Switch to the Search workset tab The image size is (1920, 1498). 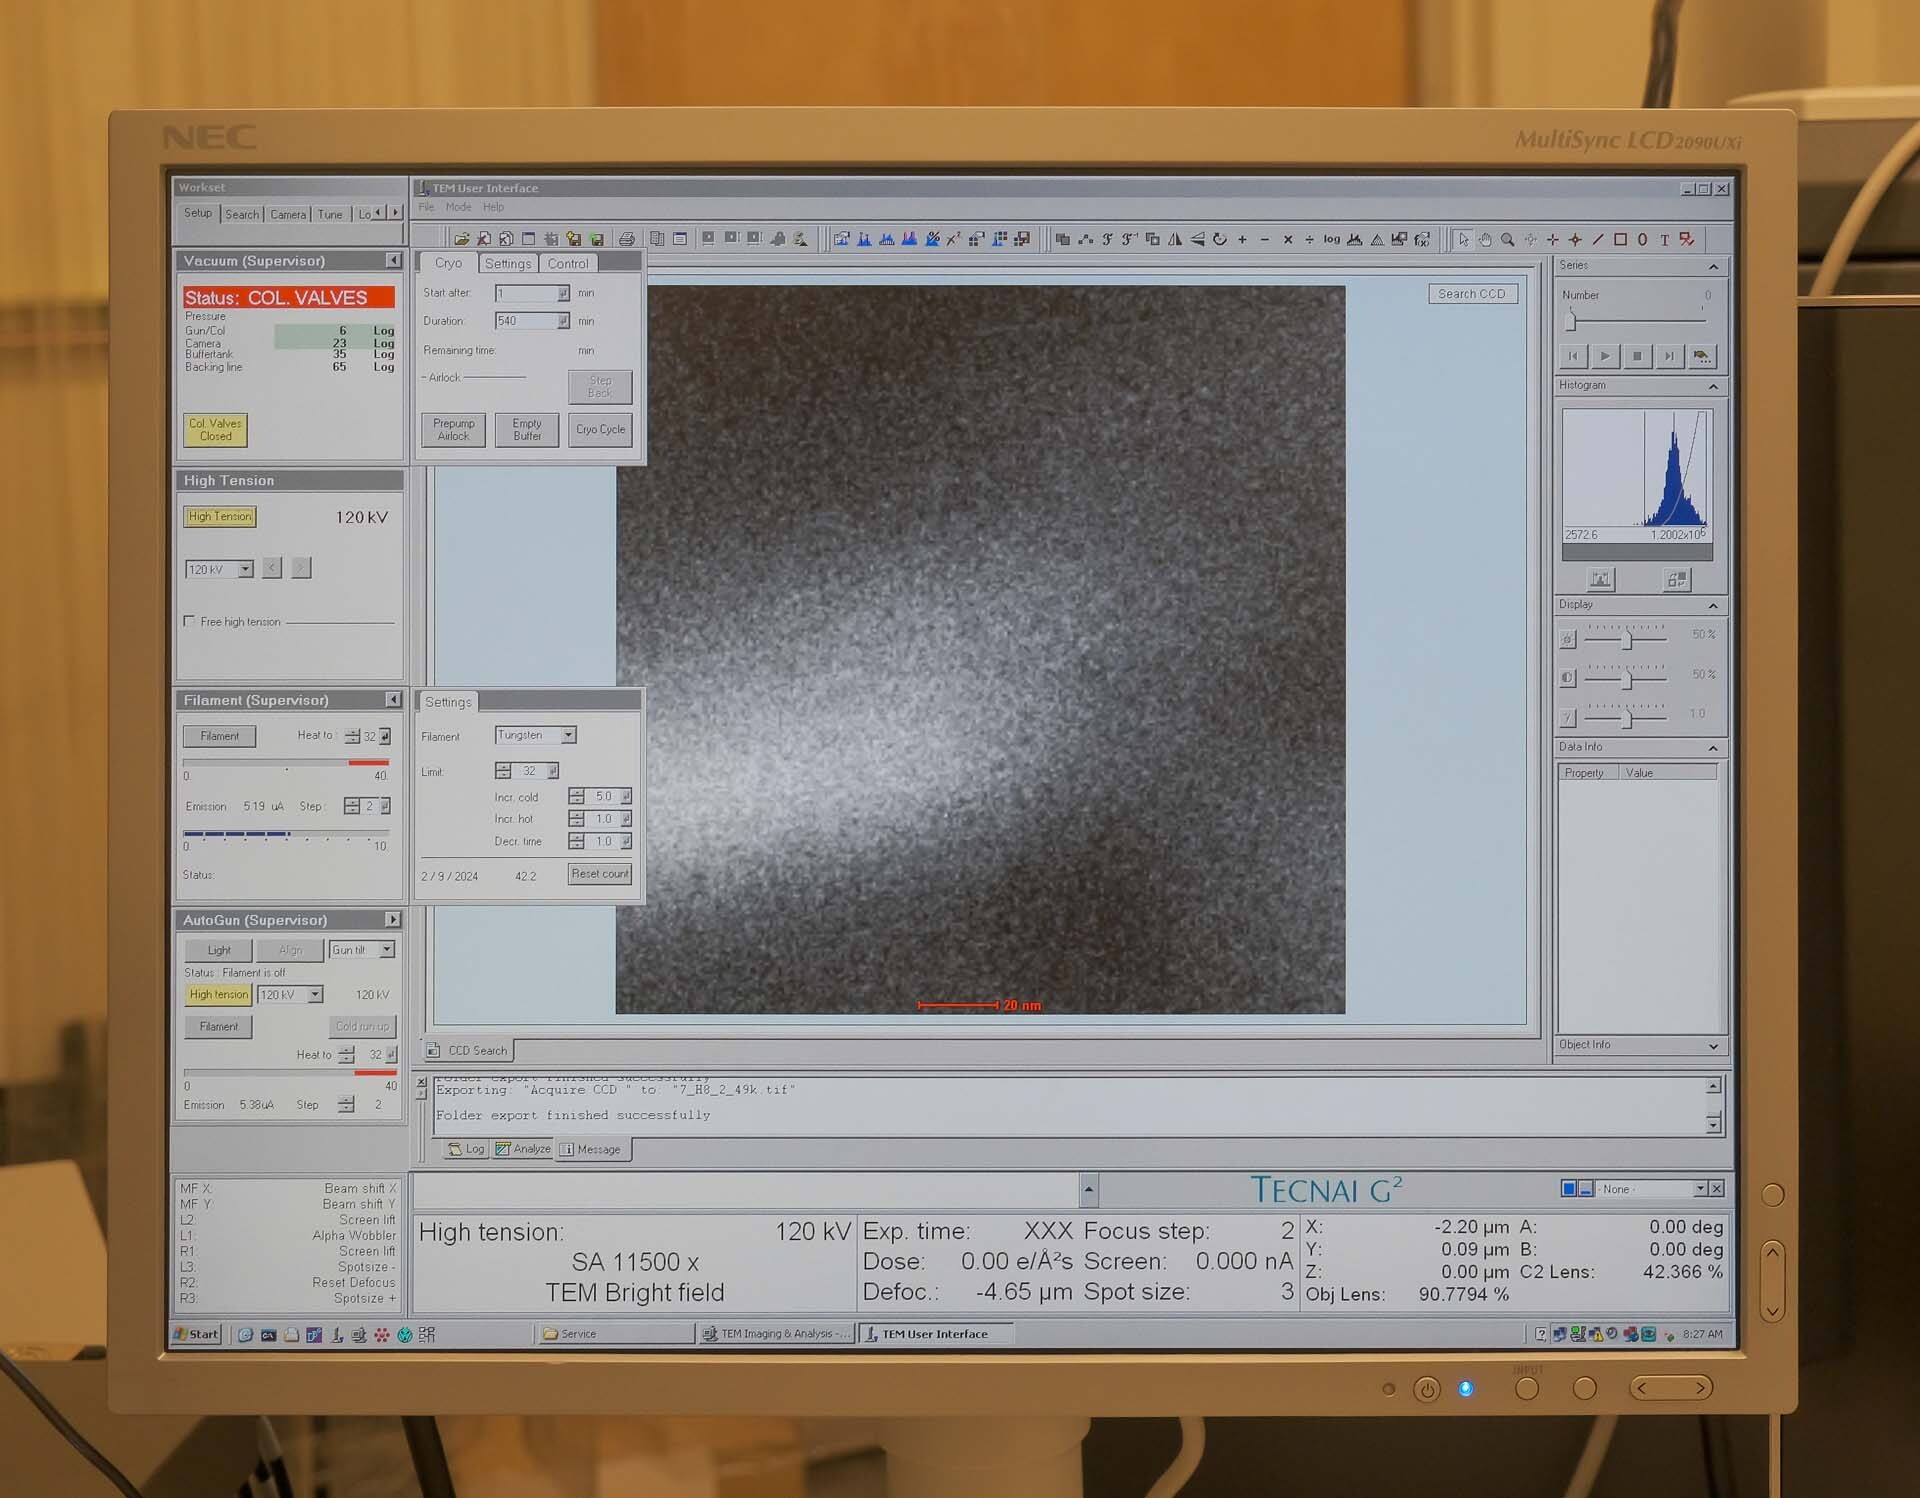pyautogui.click(x=241, y=214)
